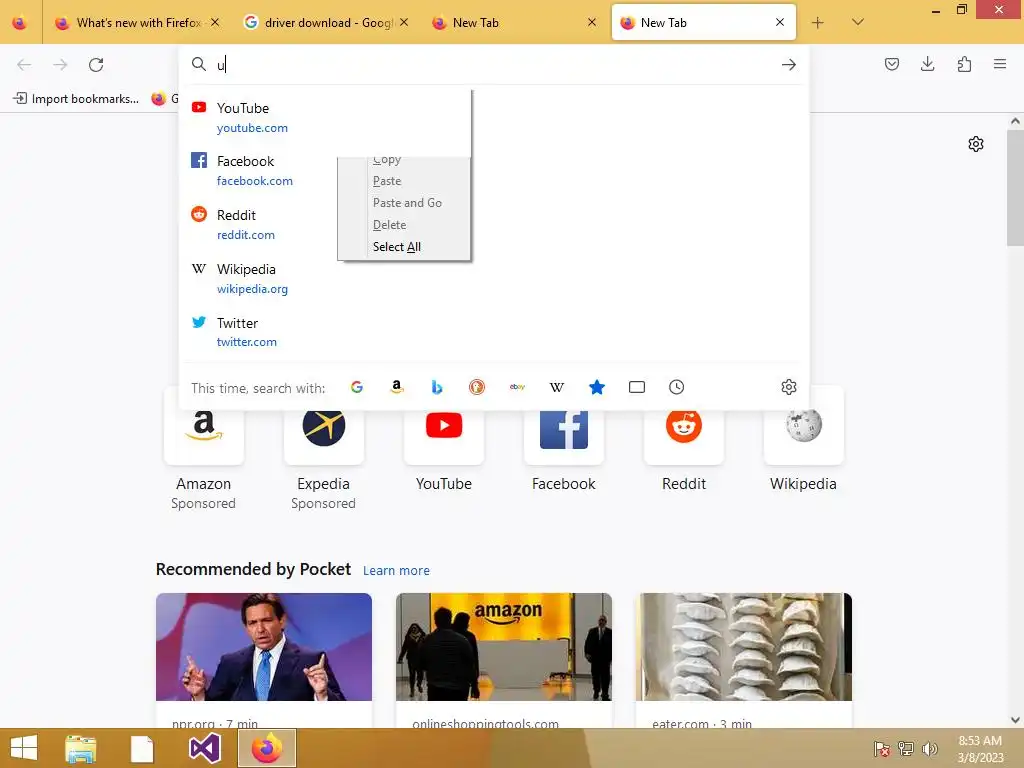Open the Downloads panel
The width and height of the screenshot is (1024, 768).
[927, 64]
